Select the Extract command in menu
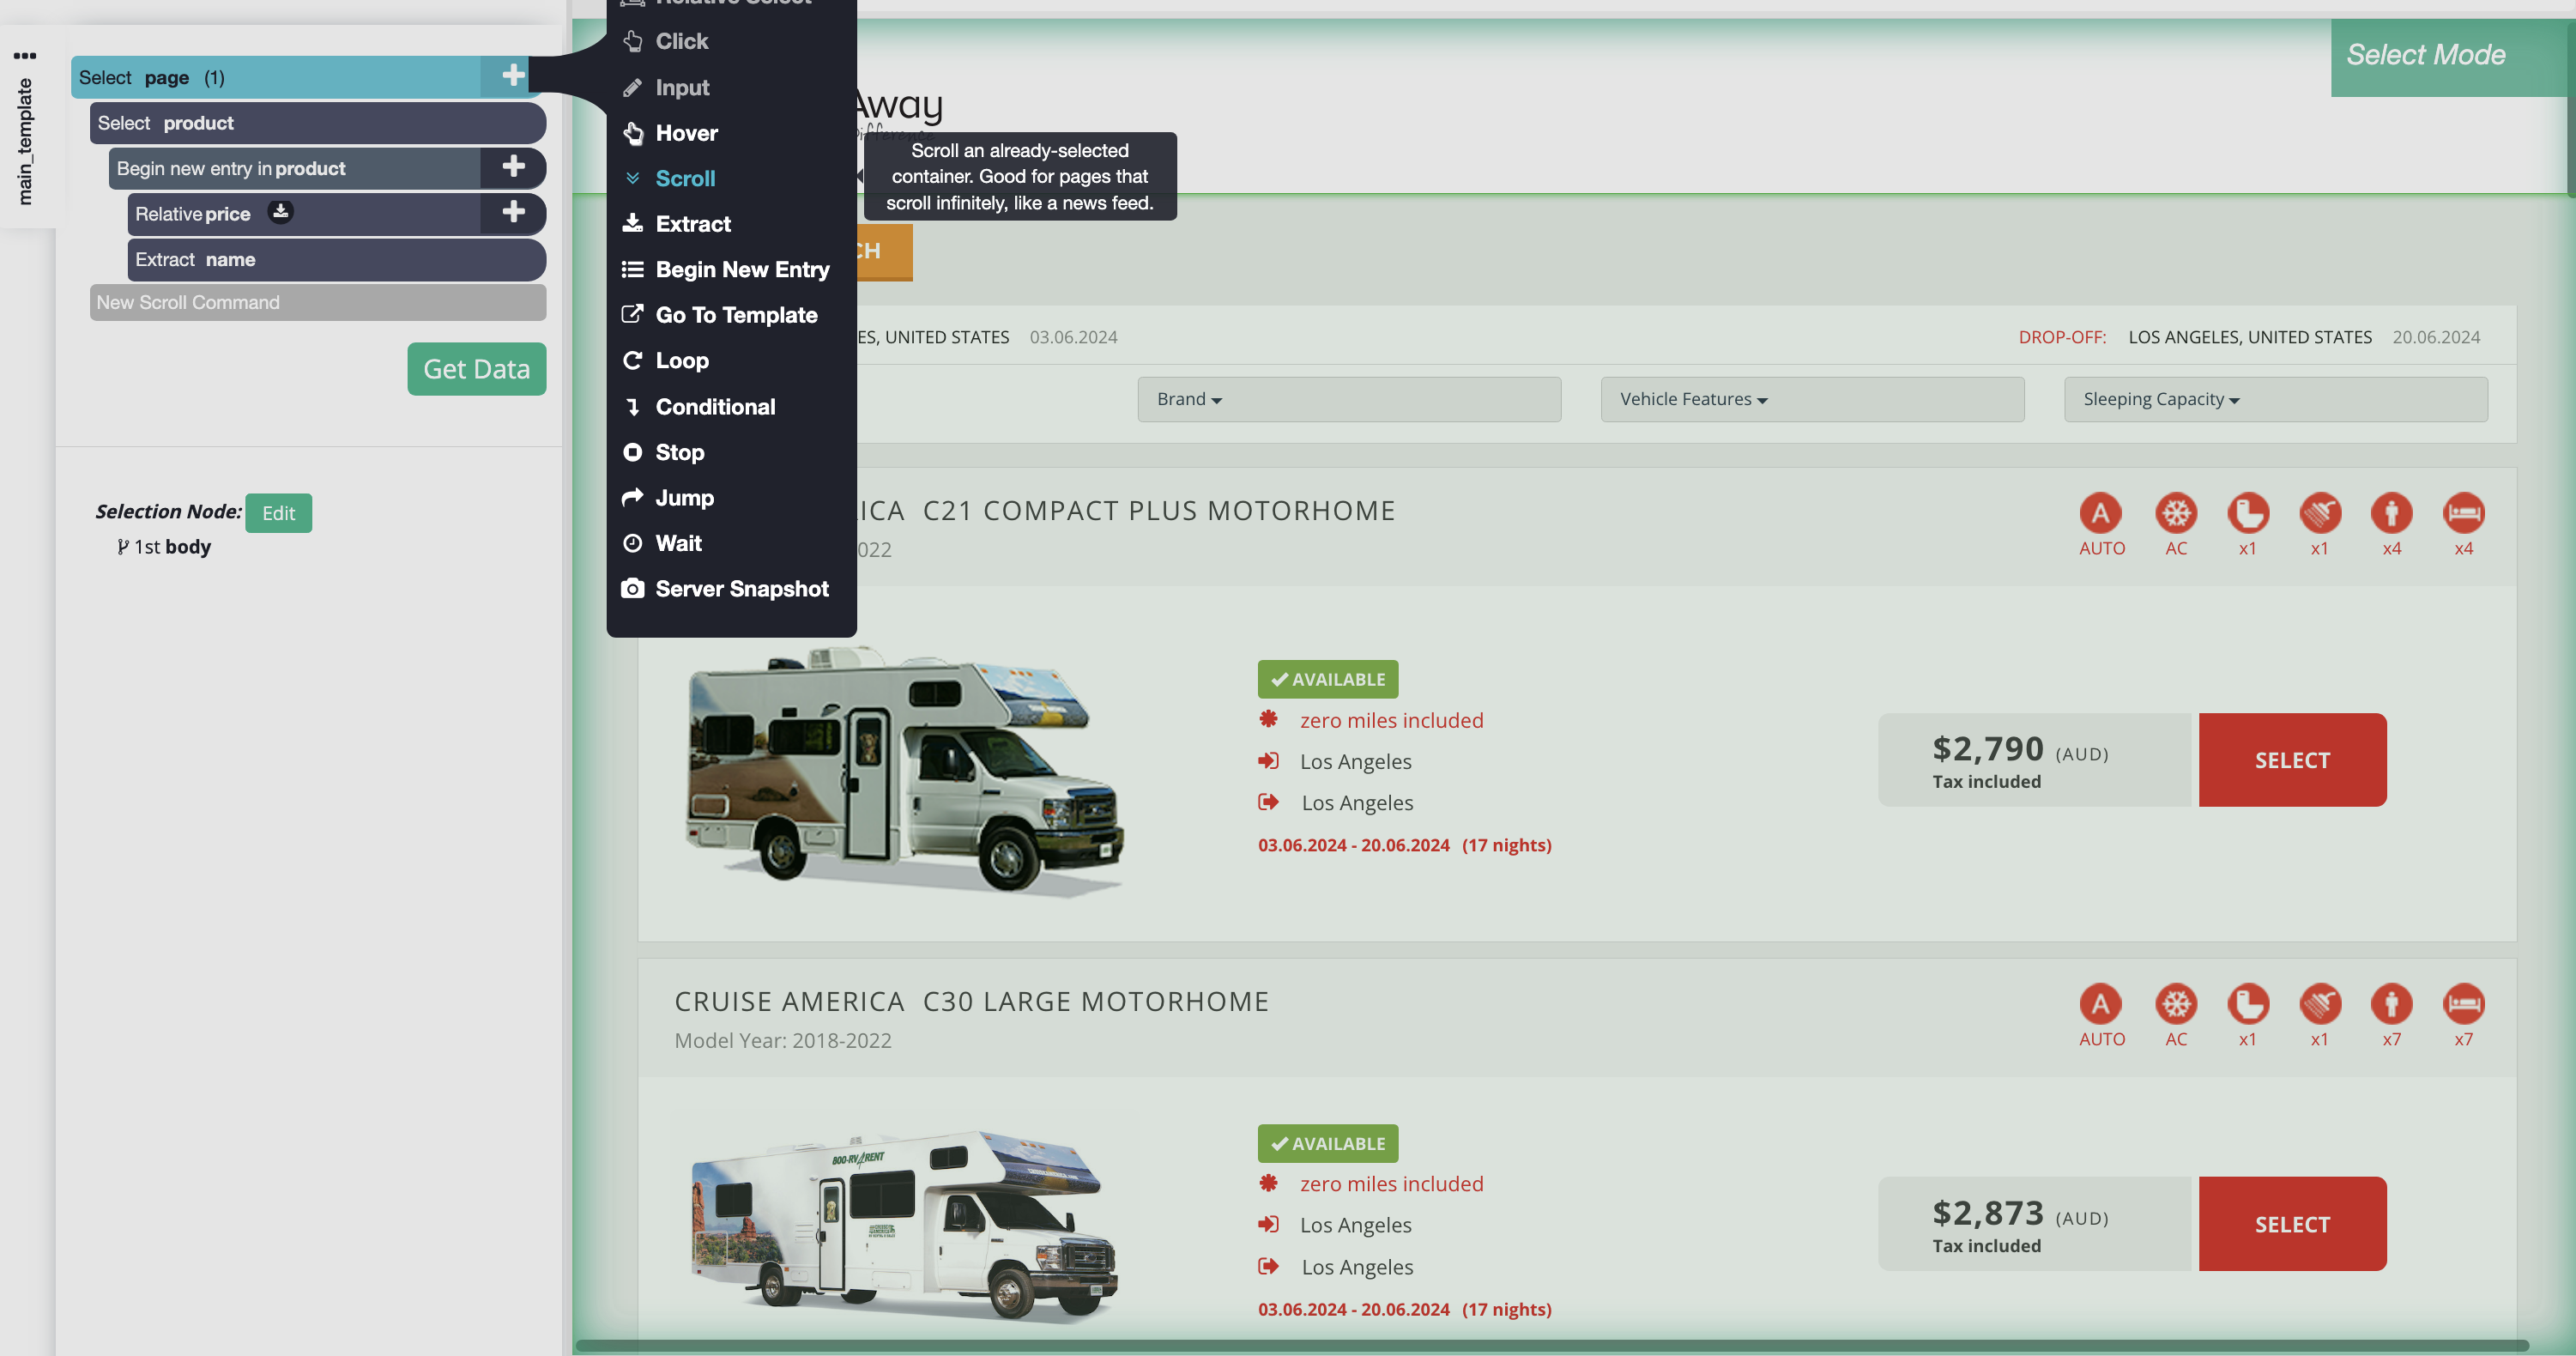Screen dimensions: 2576x1356 692,224
